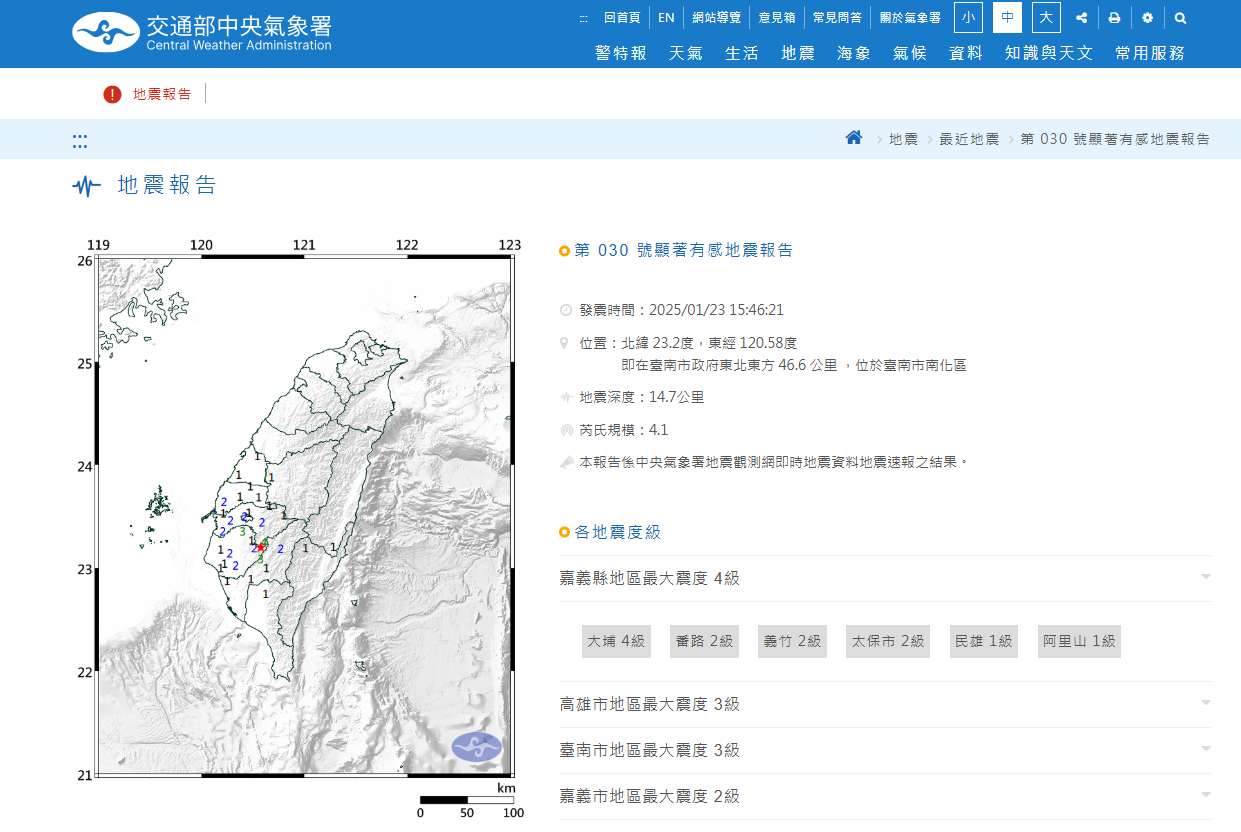Click 最近地震 breadcrumb link

coord(968,139)
